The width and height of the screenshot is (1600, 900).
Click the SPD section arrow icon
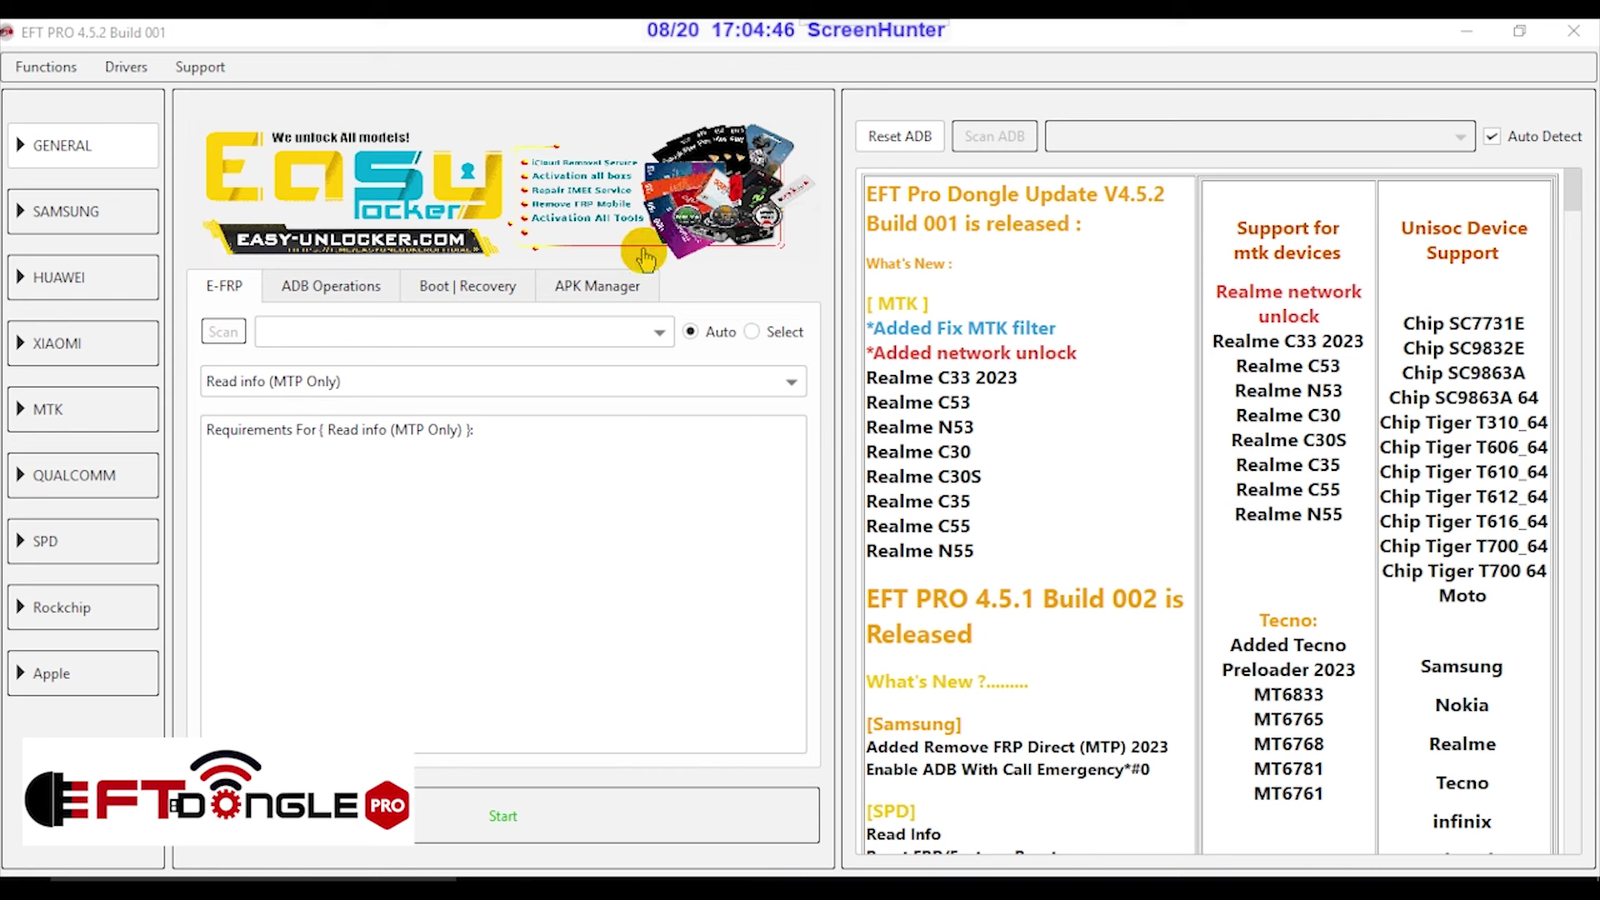pyautogui.click(x=20, y=541)
